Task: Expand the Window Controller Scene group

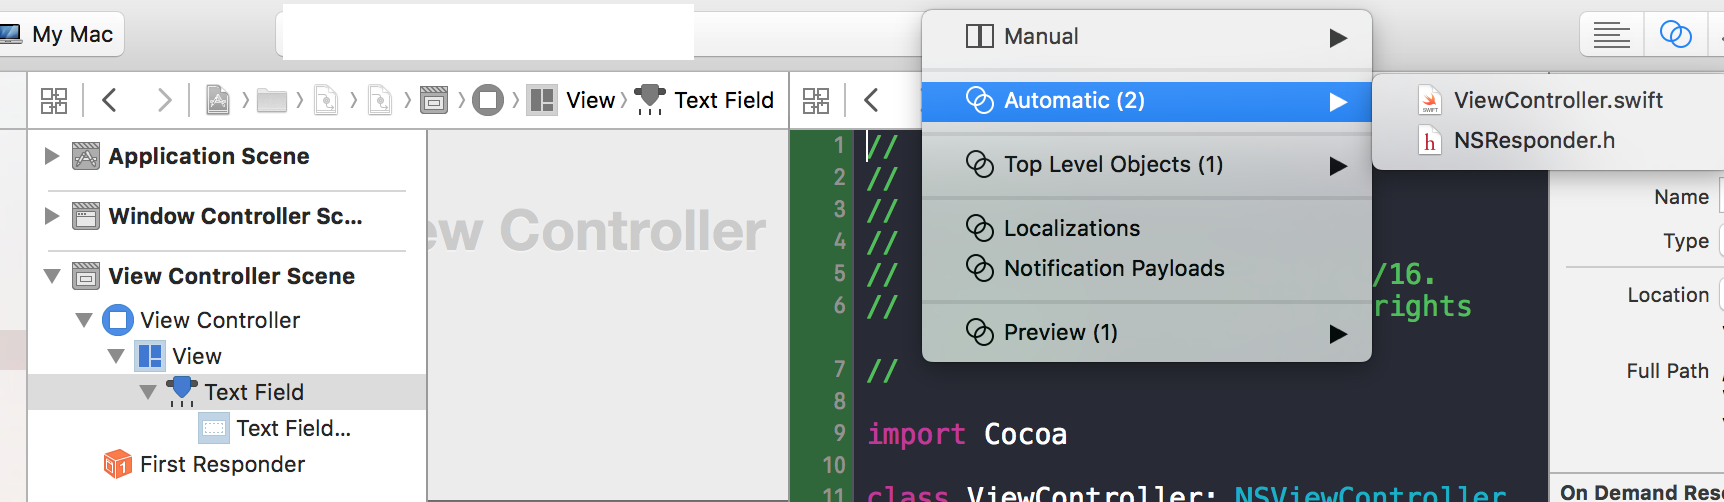Action: pyautogui.click(x=52, y=216)
